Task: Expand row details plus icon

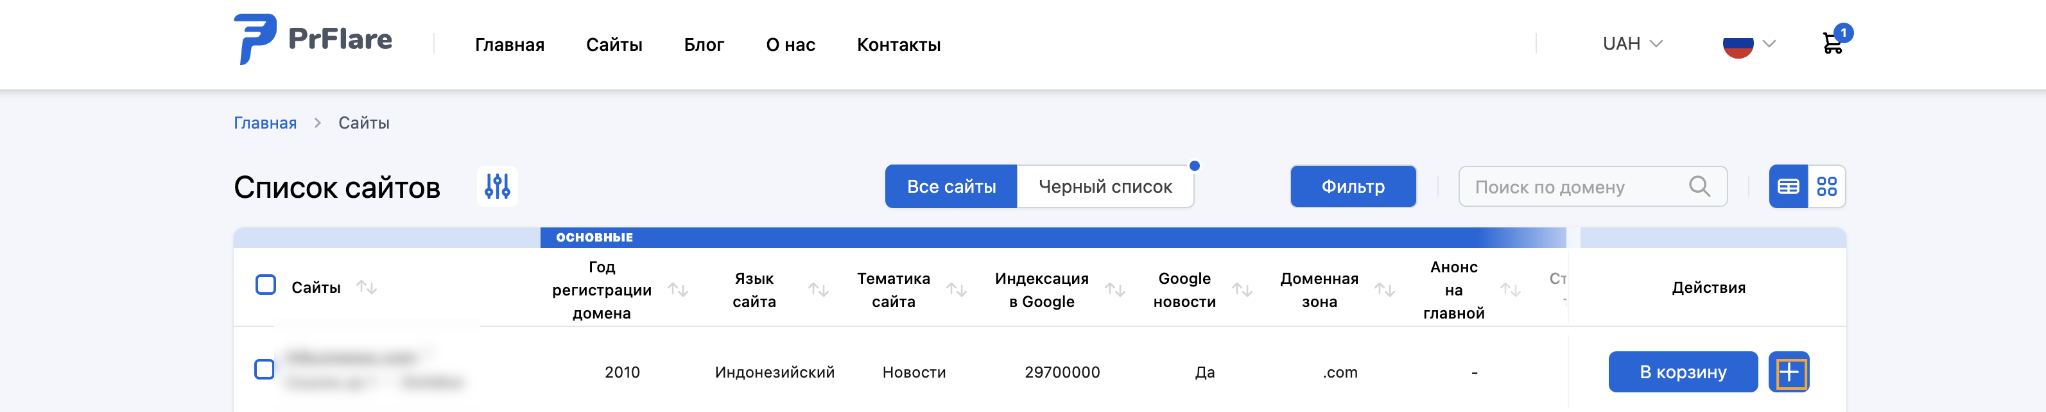Action: pyautogui.click(x=1789, y=373)
